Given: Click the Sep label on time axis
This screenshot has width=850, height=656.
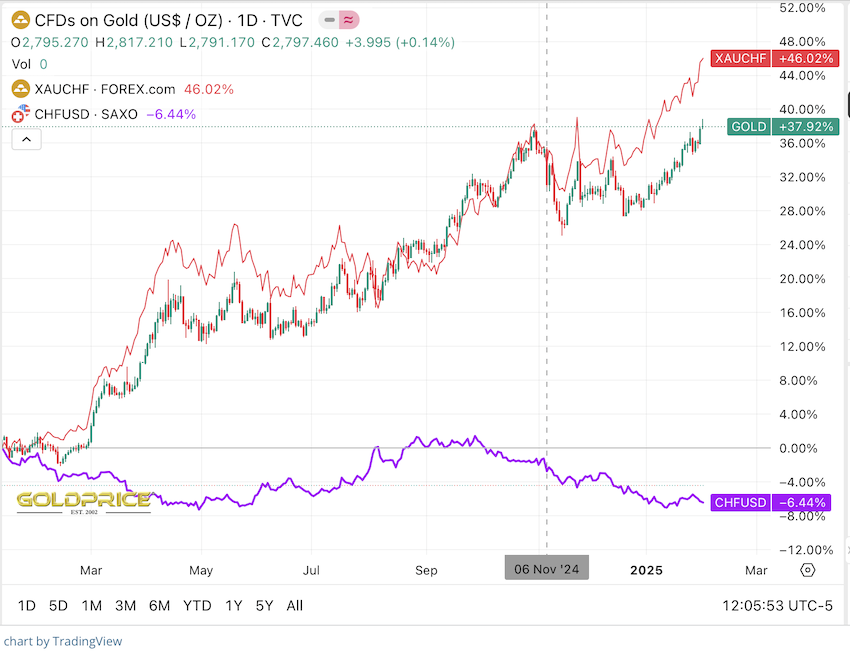Looking at the screenshot, I should 426,570.
